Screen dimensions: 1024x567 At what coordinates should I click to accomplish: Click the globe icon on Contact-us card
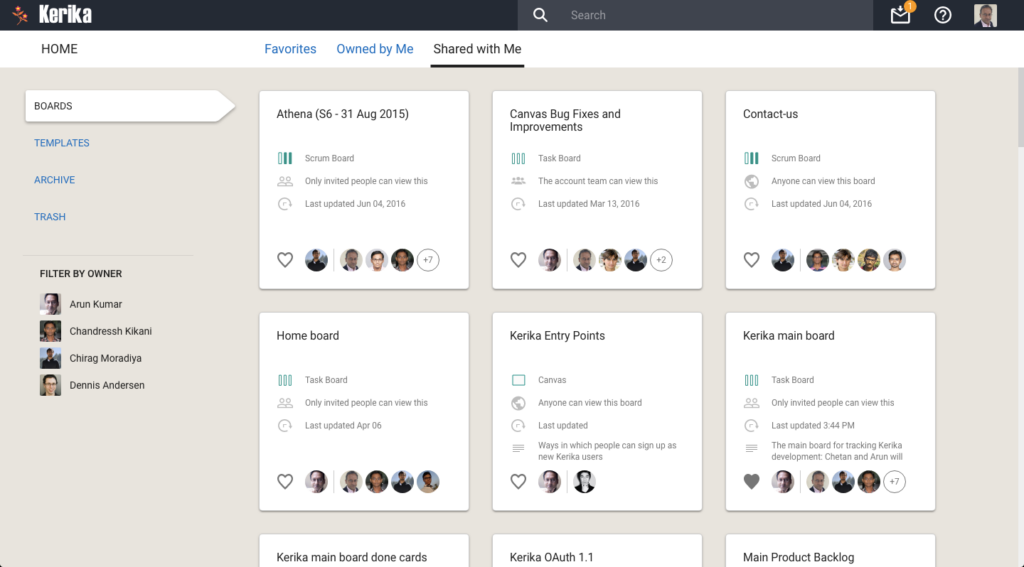tap(751, 181)
